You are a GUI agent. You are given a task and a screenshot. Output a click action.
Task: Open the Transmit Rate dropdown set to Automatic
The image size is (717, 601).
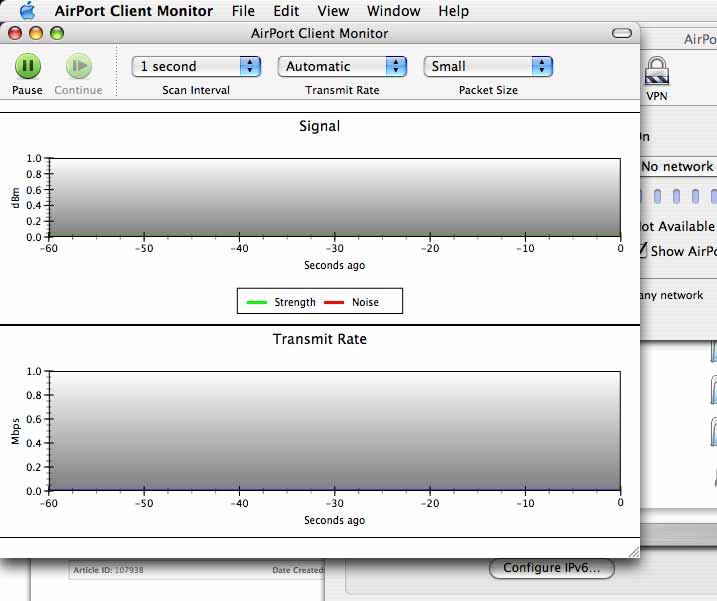coord(342,67)
